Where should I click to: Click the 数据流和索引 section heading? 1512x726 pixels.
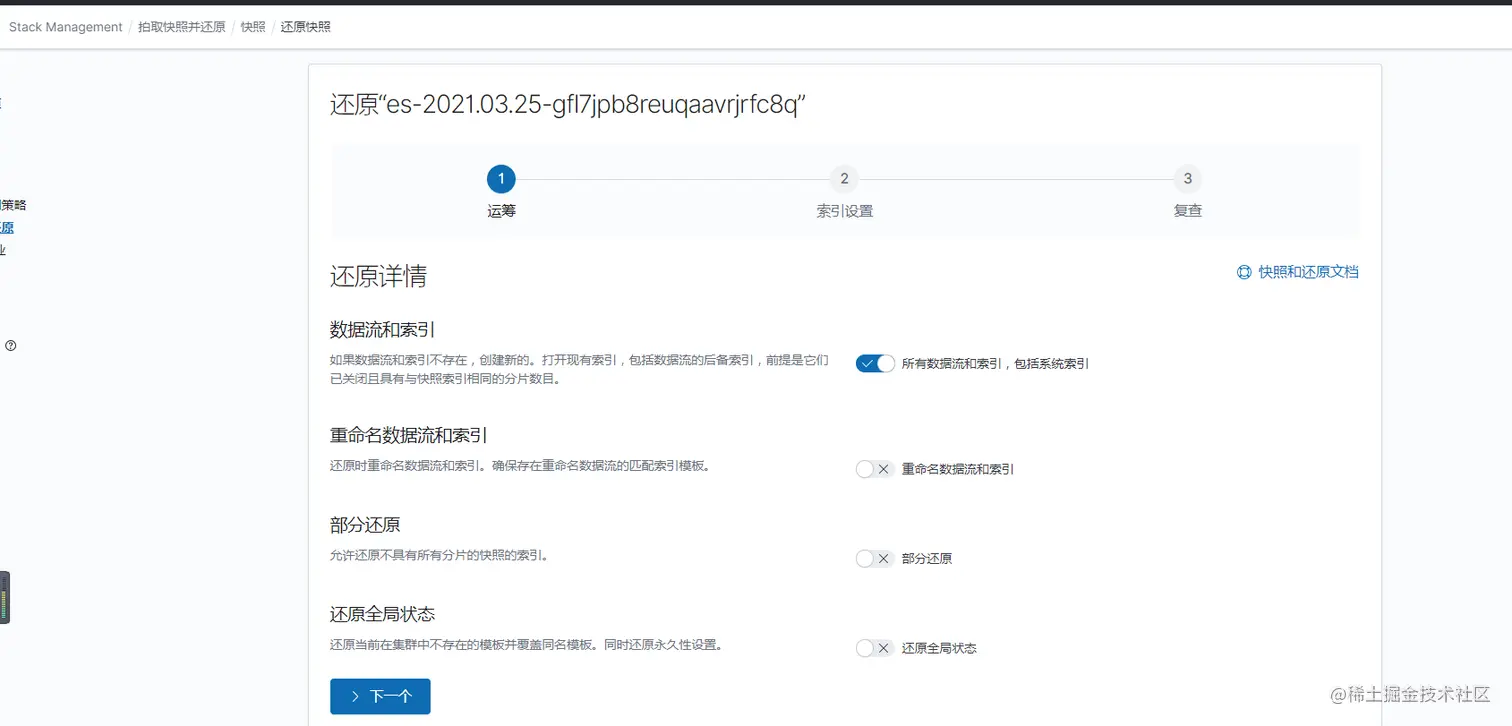point(382,329)
